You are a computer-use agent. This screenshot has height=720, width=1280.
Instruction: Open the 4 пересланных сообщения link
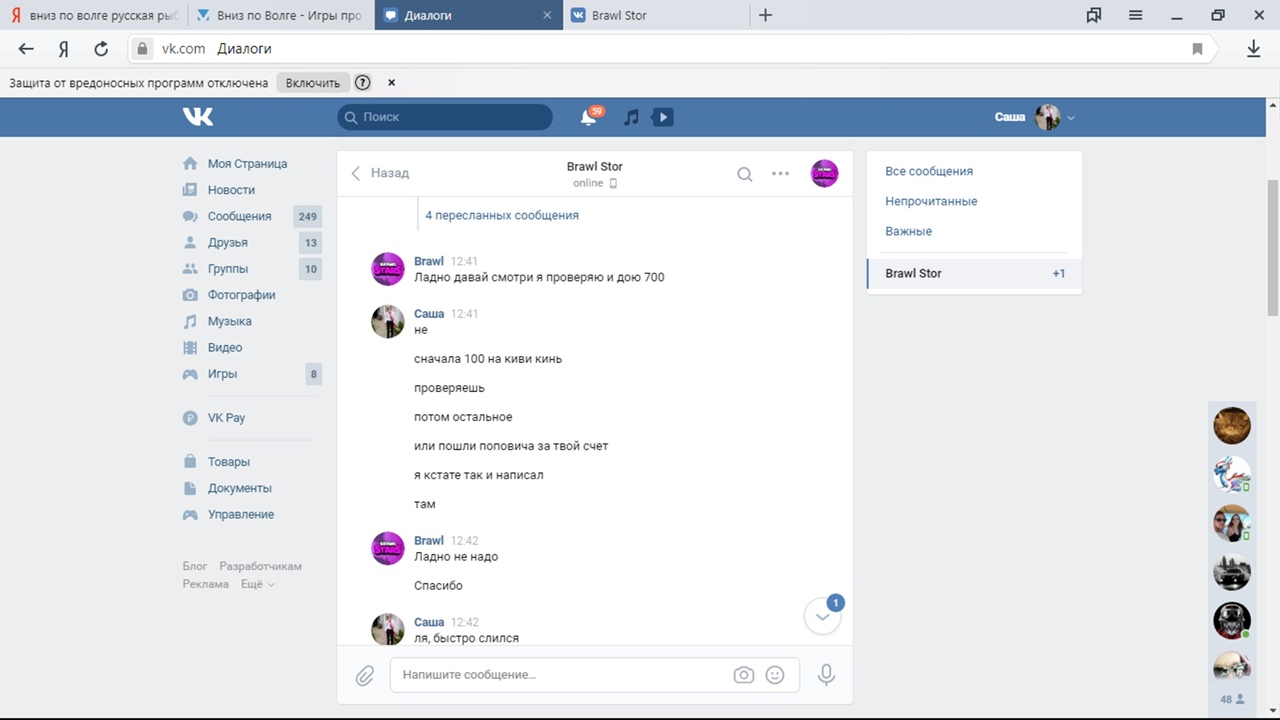pos(501,215)
